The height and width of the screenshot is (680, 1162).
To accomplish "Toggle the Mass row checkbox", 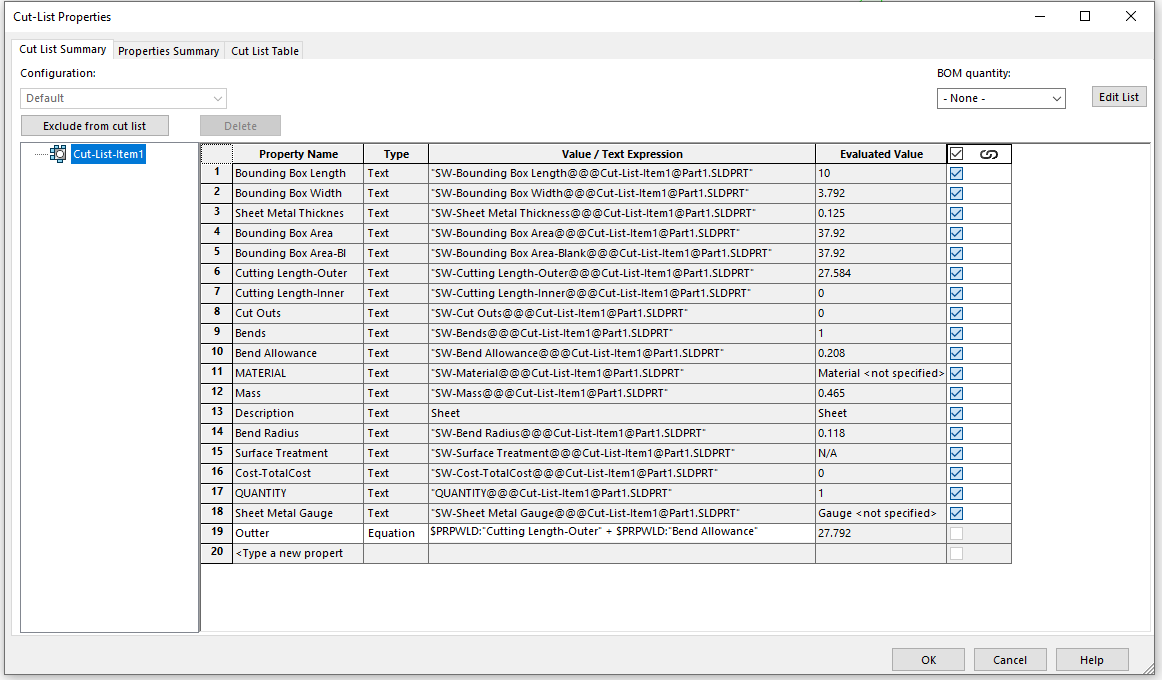I will (957, 393).
